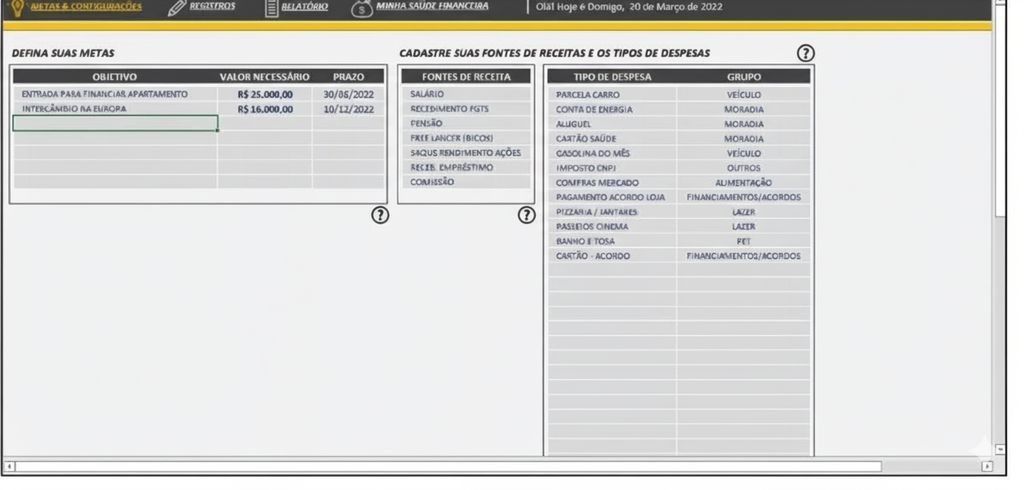
Task: Click the Banho e Tosa expense row
Action: tap(611, 241)
